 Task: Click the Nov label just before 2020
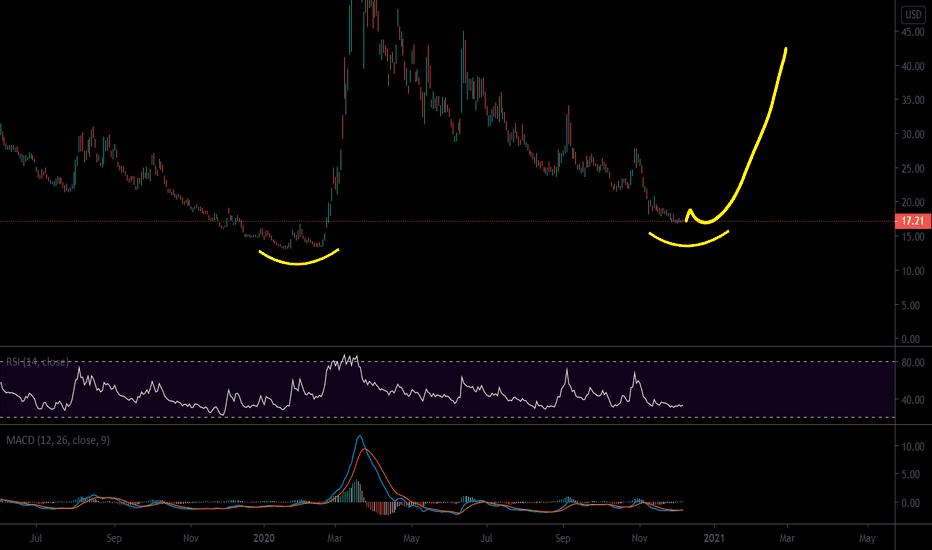(191, 538)
